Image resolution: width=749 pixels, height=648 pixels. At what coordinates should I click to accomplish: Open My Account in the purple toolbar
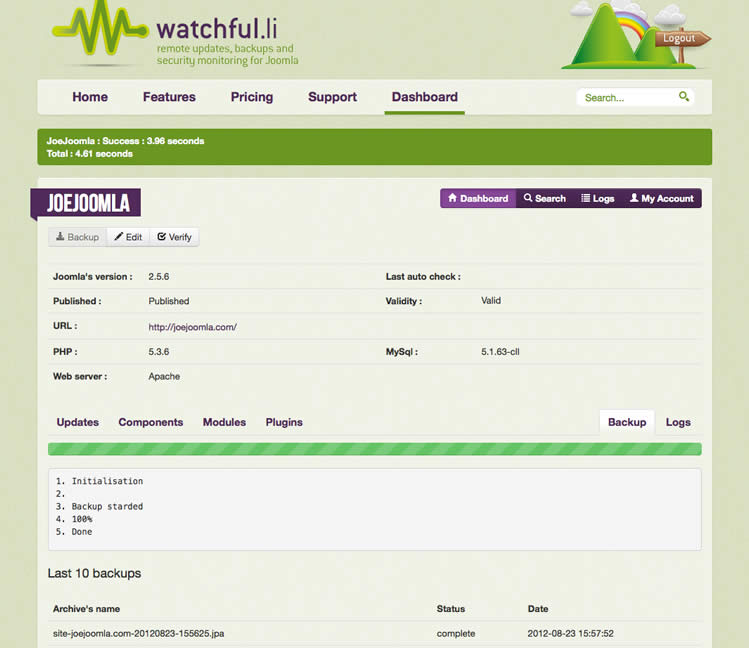(x=662, y=199)
